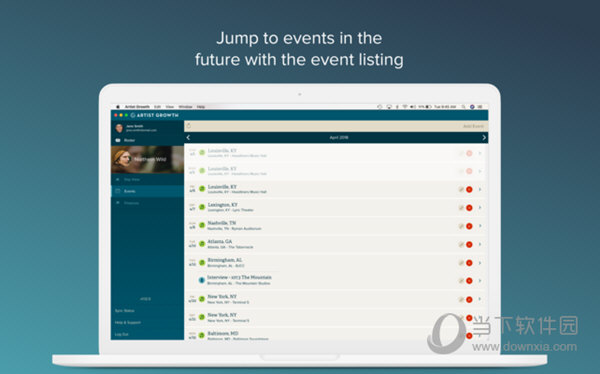Click the green show icon beside Atlanta, GA
Image resolution: width=600 pixels, height=374 pixels.
point(202,244)
